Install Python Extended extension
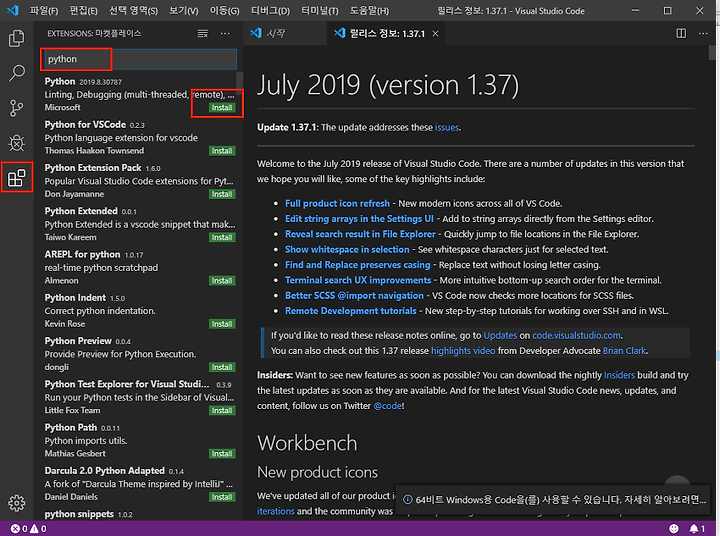Viewport: 720px width, 536px height. pos(222,237)
